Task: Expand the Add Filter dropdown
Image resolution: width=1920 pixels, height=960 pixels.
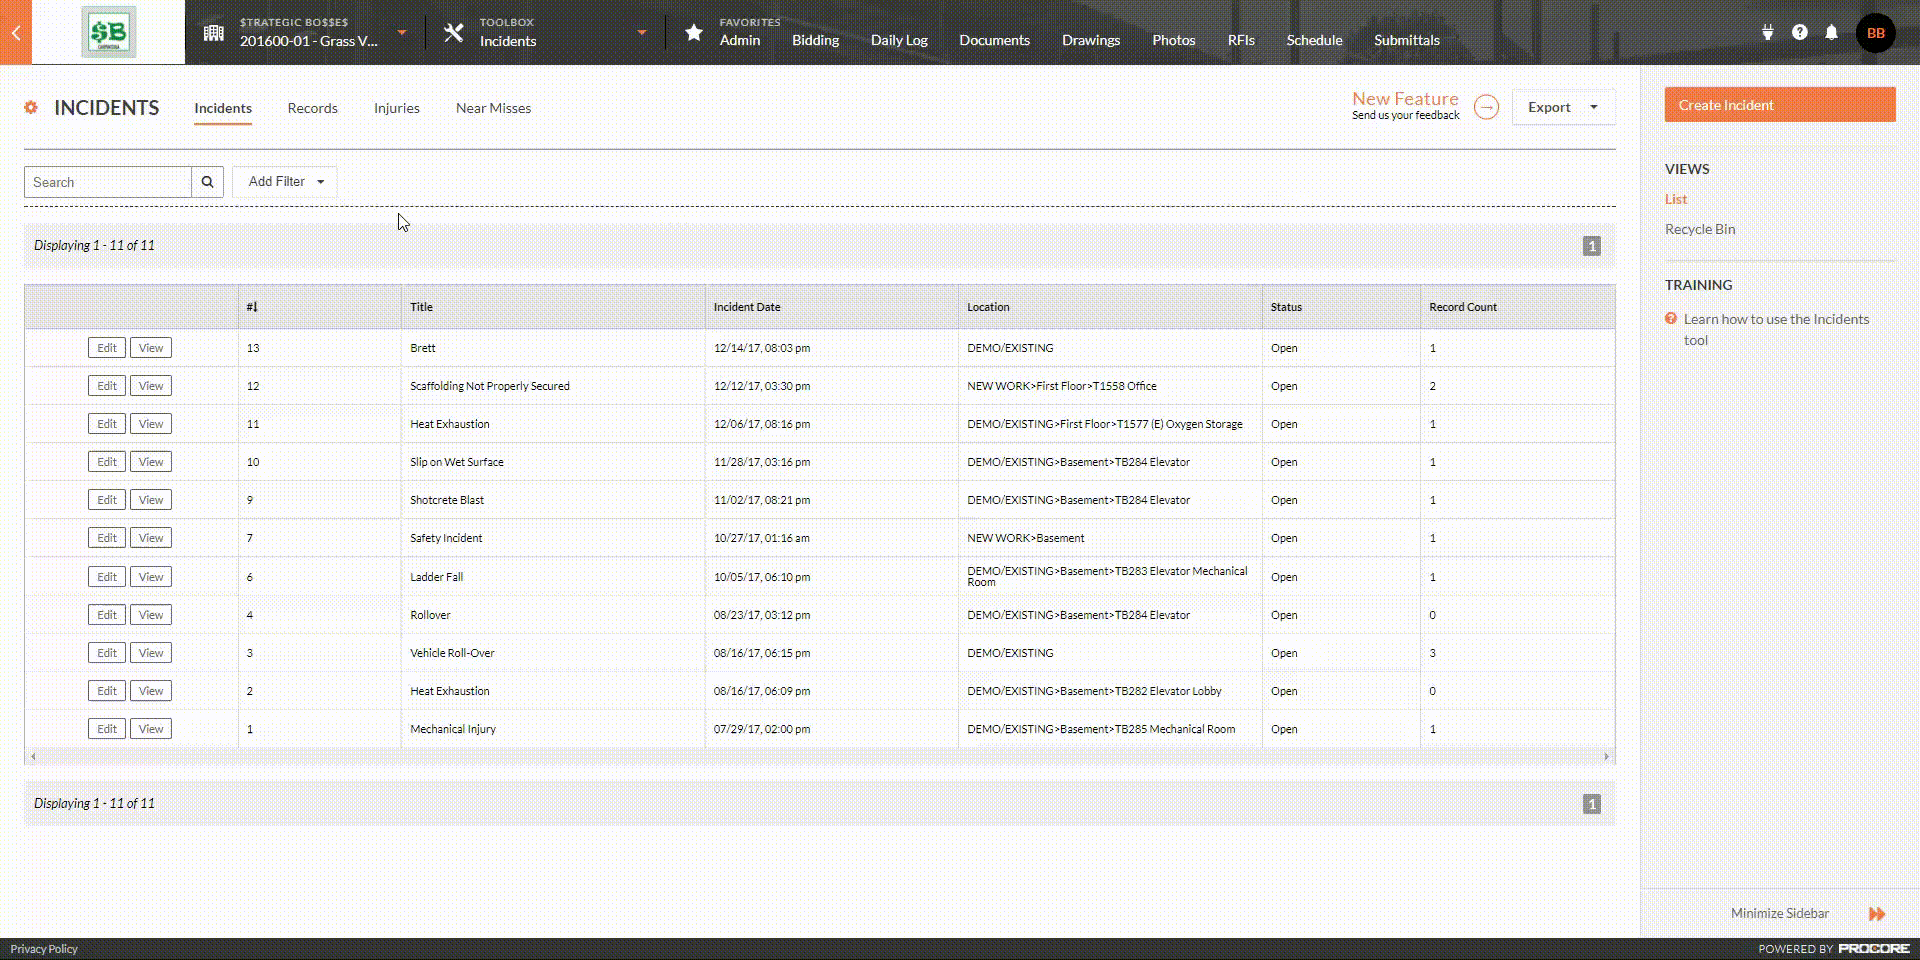Action: pos(285,182)
